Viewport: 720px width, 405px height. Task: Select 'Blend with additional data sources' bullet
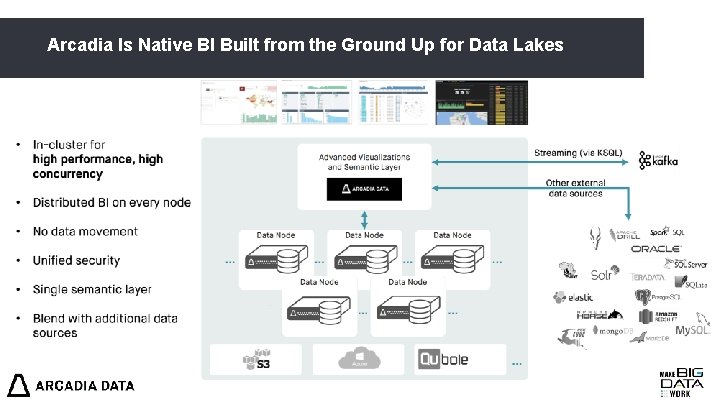pyautogui.click(x=105, y=326)
